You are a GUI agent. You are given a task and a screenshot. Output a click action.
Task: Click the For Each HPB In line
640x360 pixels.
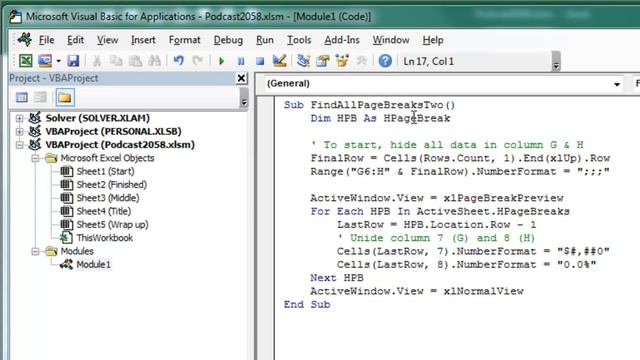point(440,211)
